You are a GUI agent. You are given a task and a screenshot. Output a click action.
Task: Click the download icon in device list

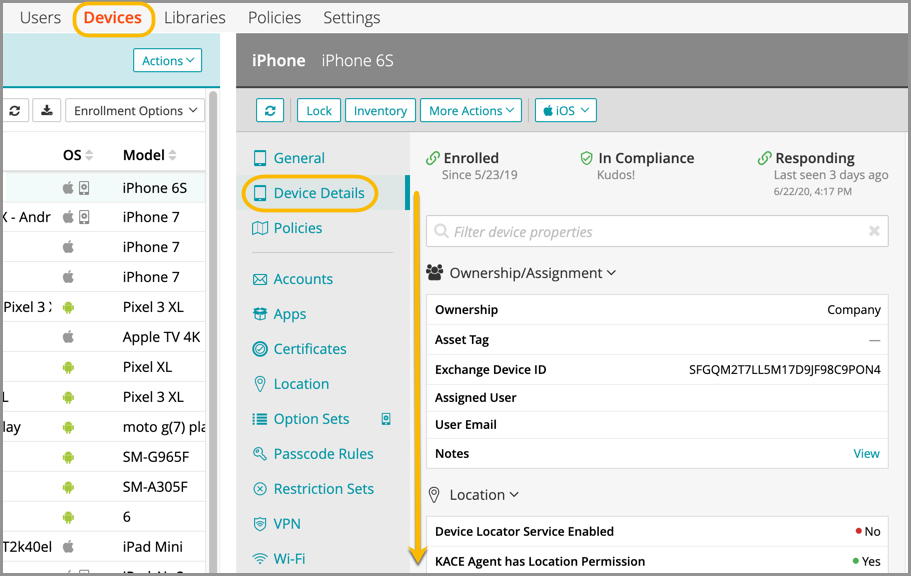[x=46, y=110]
